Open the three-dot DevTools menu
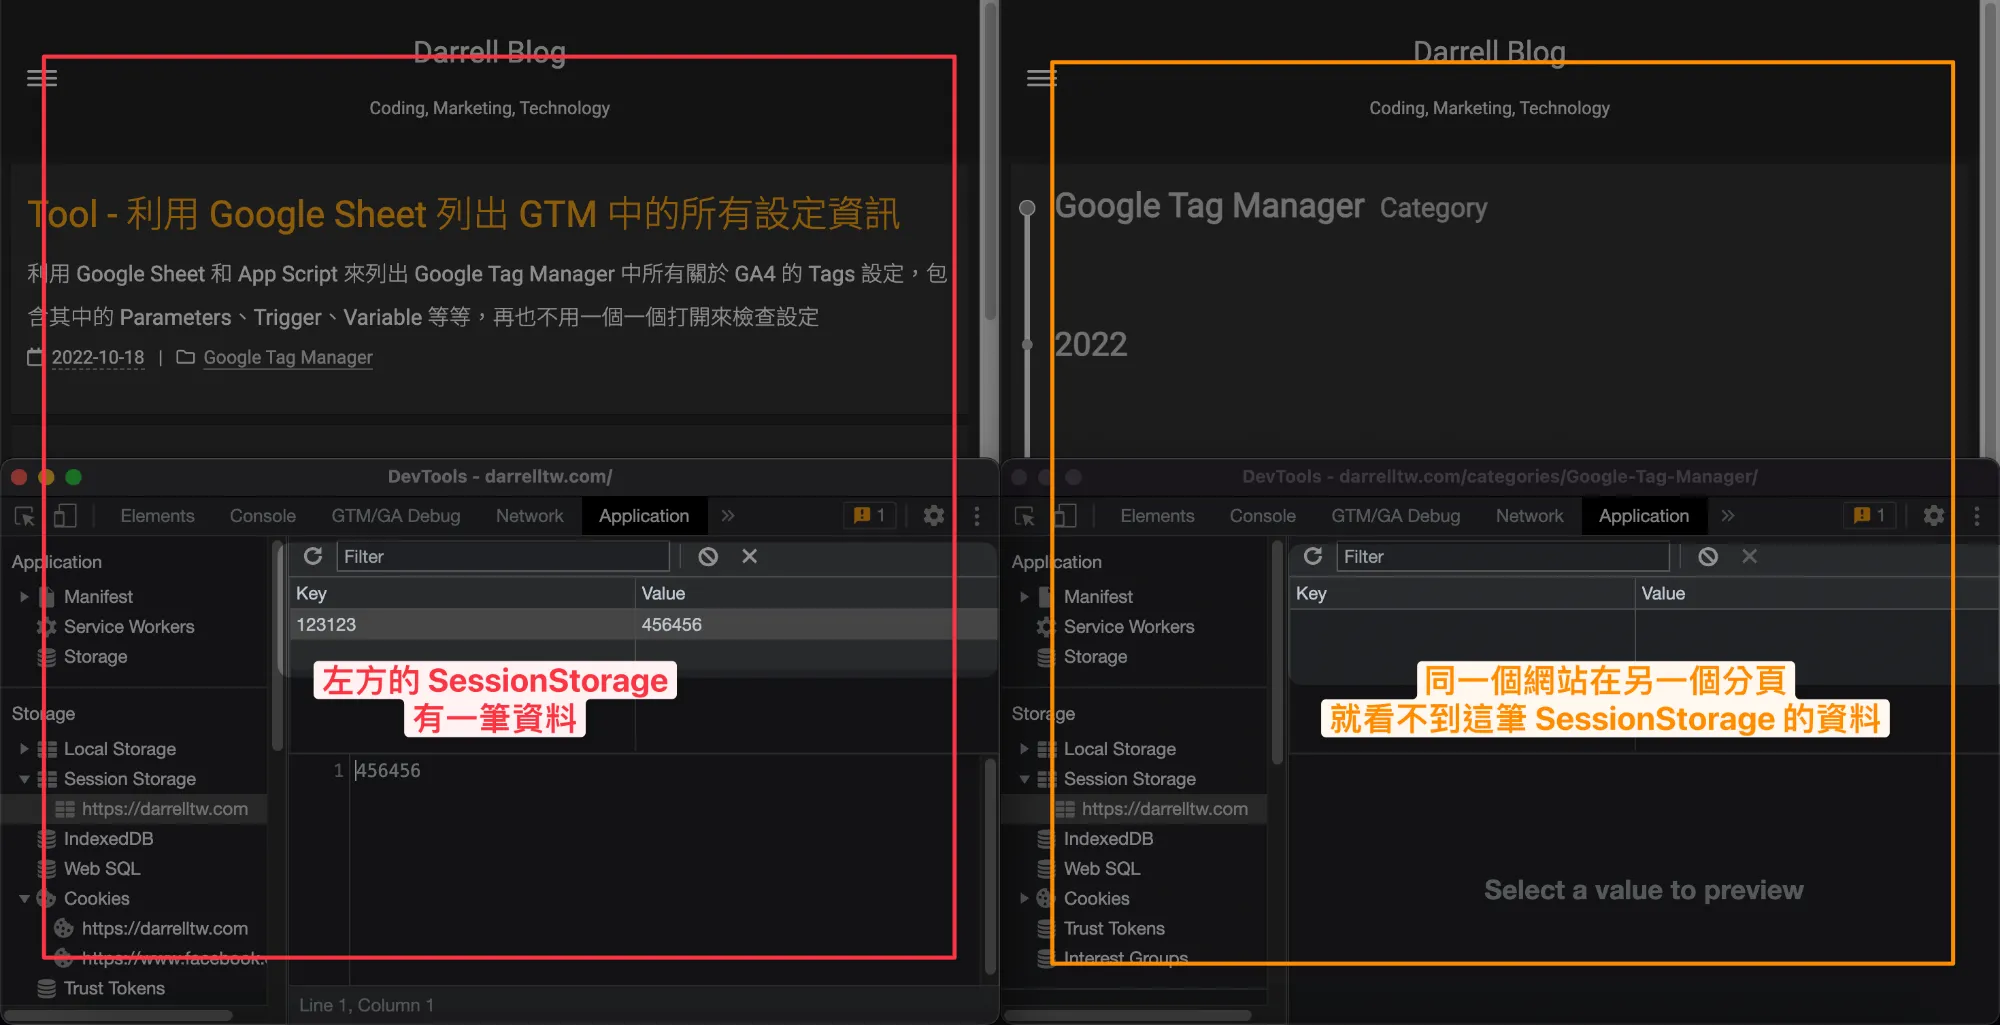 (x=977, y=516)
